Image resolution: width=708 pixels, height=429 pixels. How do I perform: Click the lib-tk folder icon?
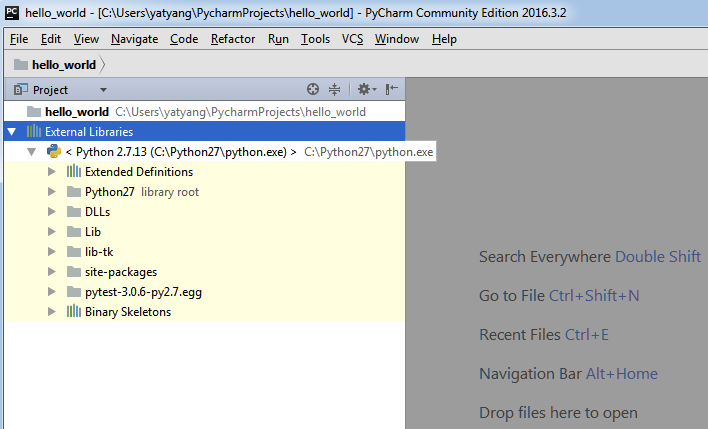point(74,252)
